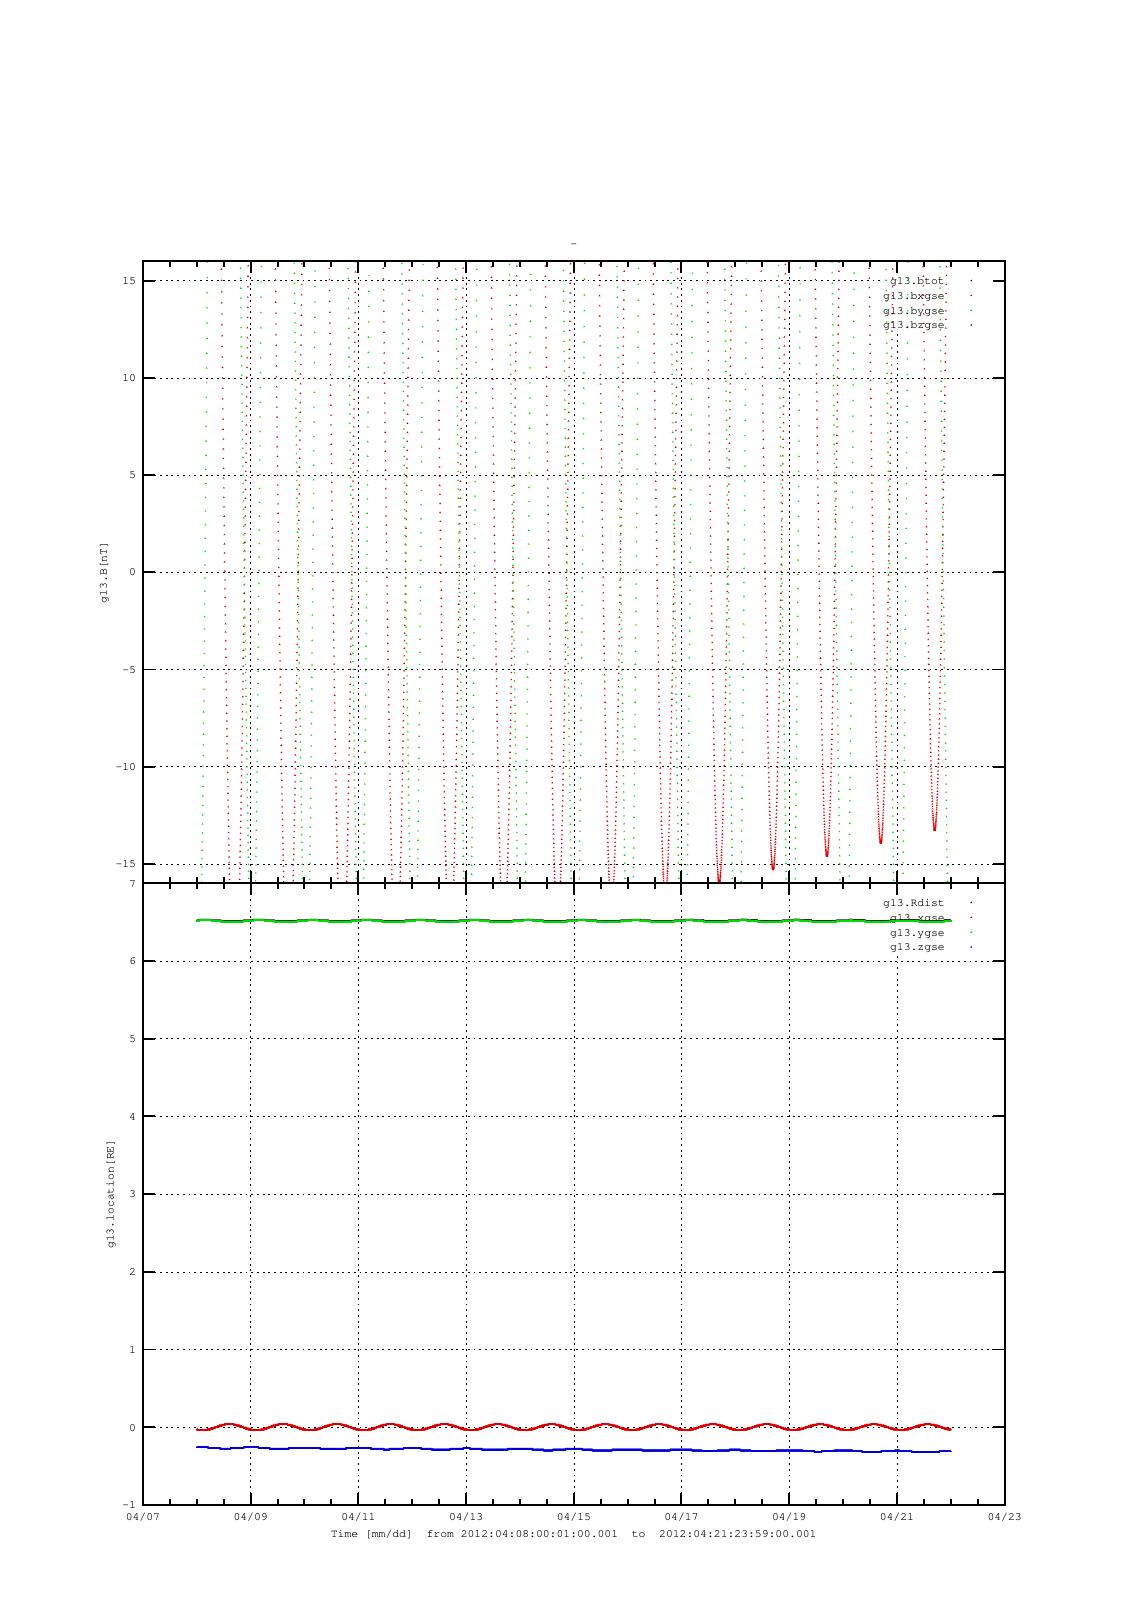
Task: Select the 04/21 date tick label
Action: click(896, 1517)
